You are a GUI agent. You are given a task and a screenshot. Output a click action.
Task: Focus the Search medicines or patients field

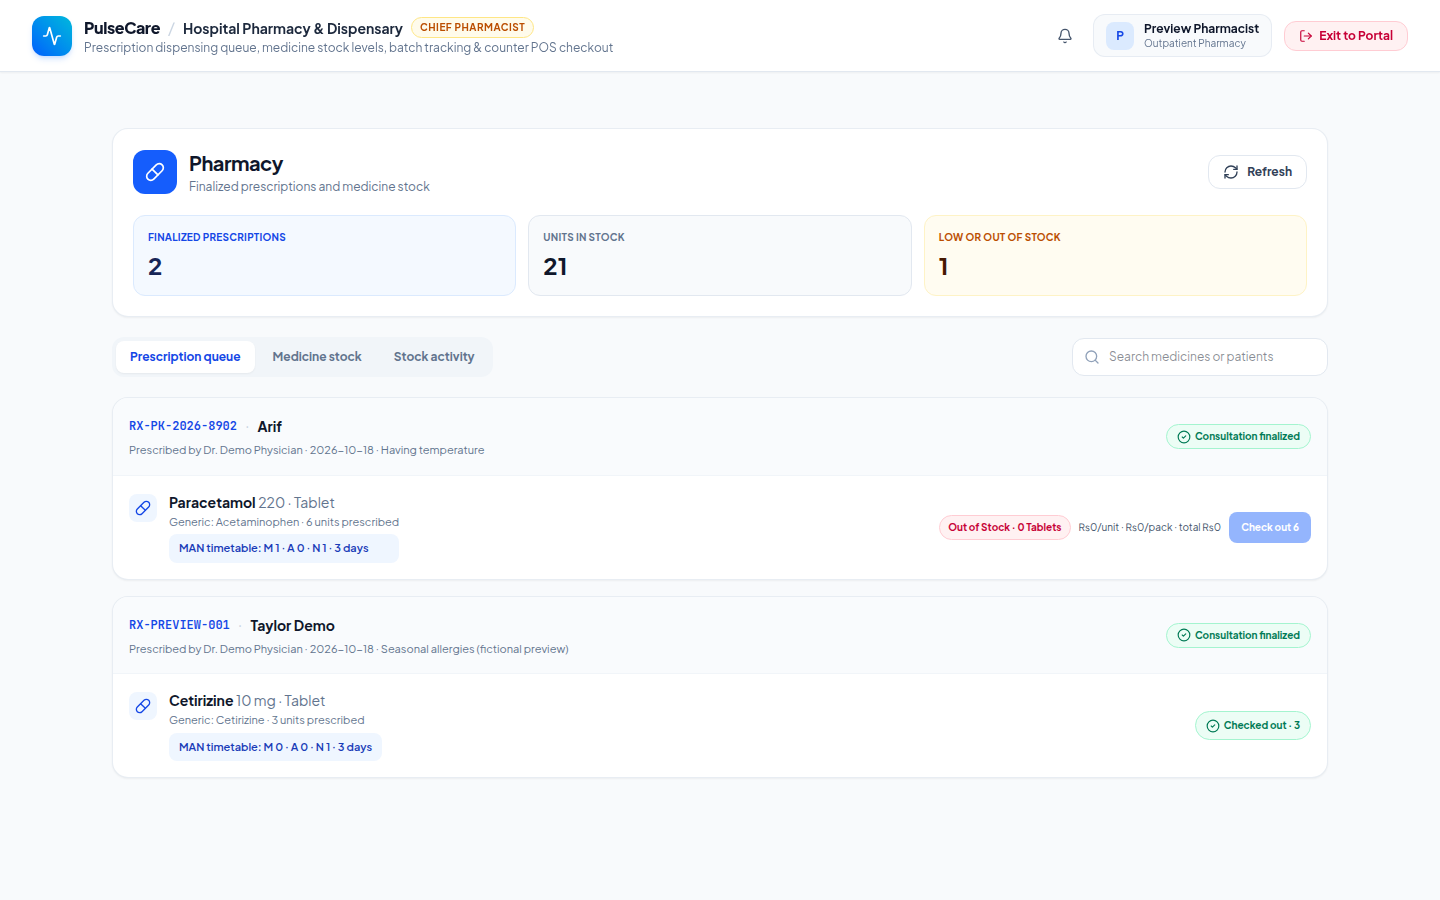tap(1200, 357)
